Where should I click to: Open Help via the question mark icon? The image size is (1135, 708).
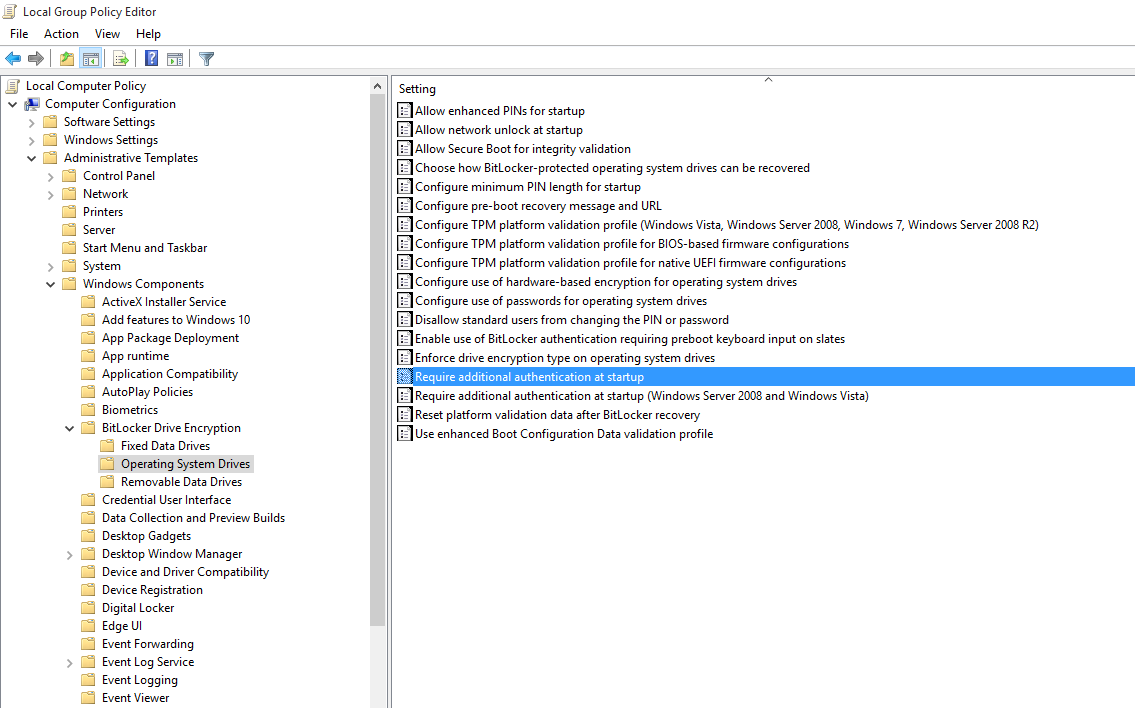click(x=151, y=59)
